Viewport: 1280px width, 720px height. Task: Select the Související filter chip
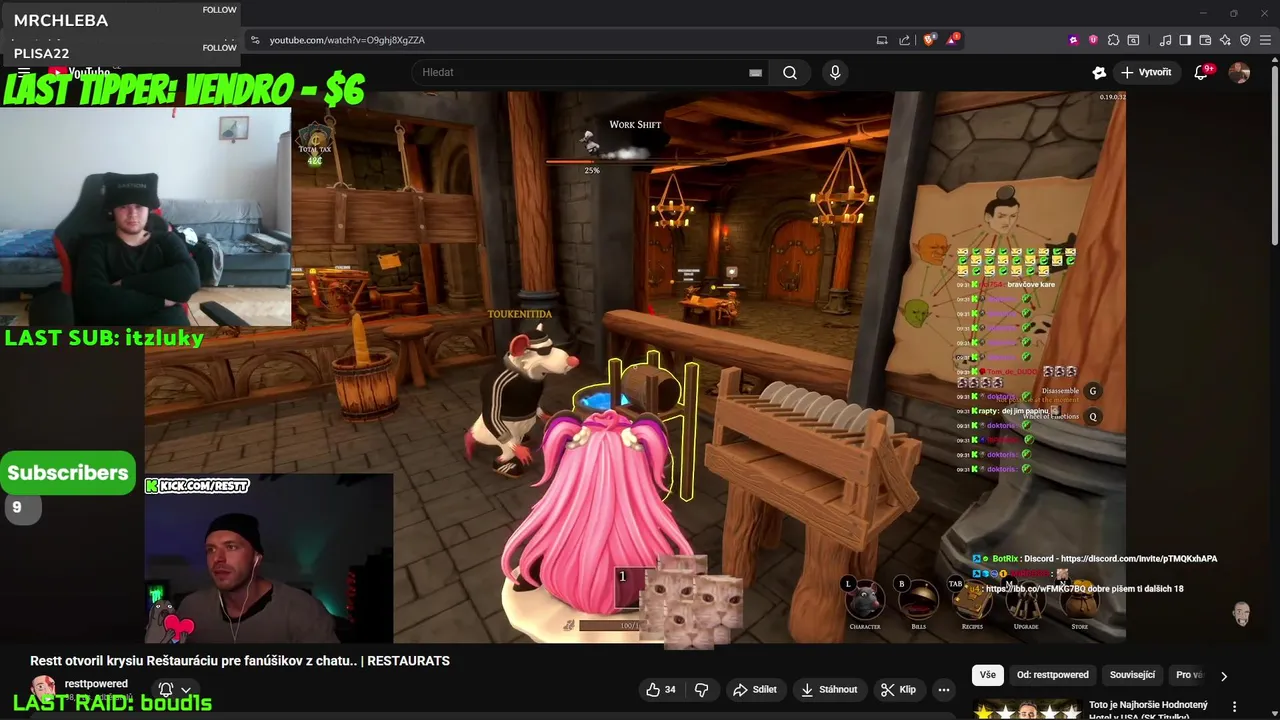point(1132,675)
